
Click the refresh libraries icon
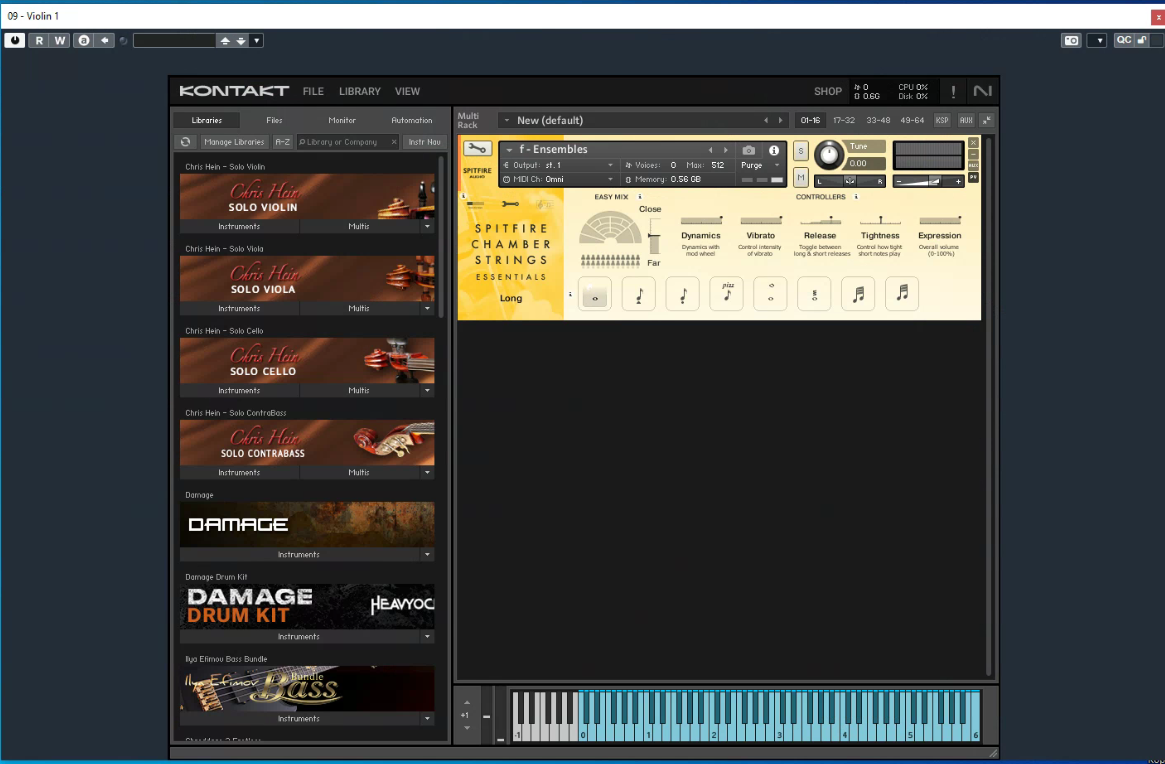pos(185,142)
